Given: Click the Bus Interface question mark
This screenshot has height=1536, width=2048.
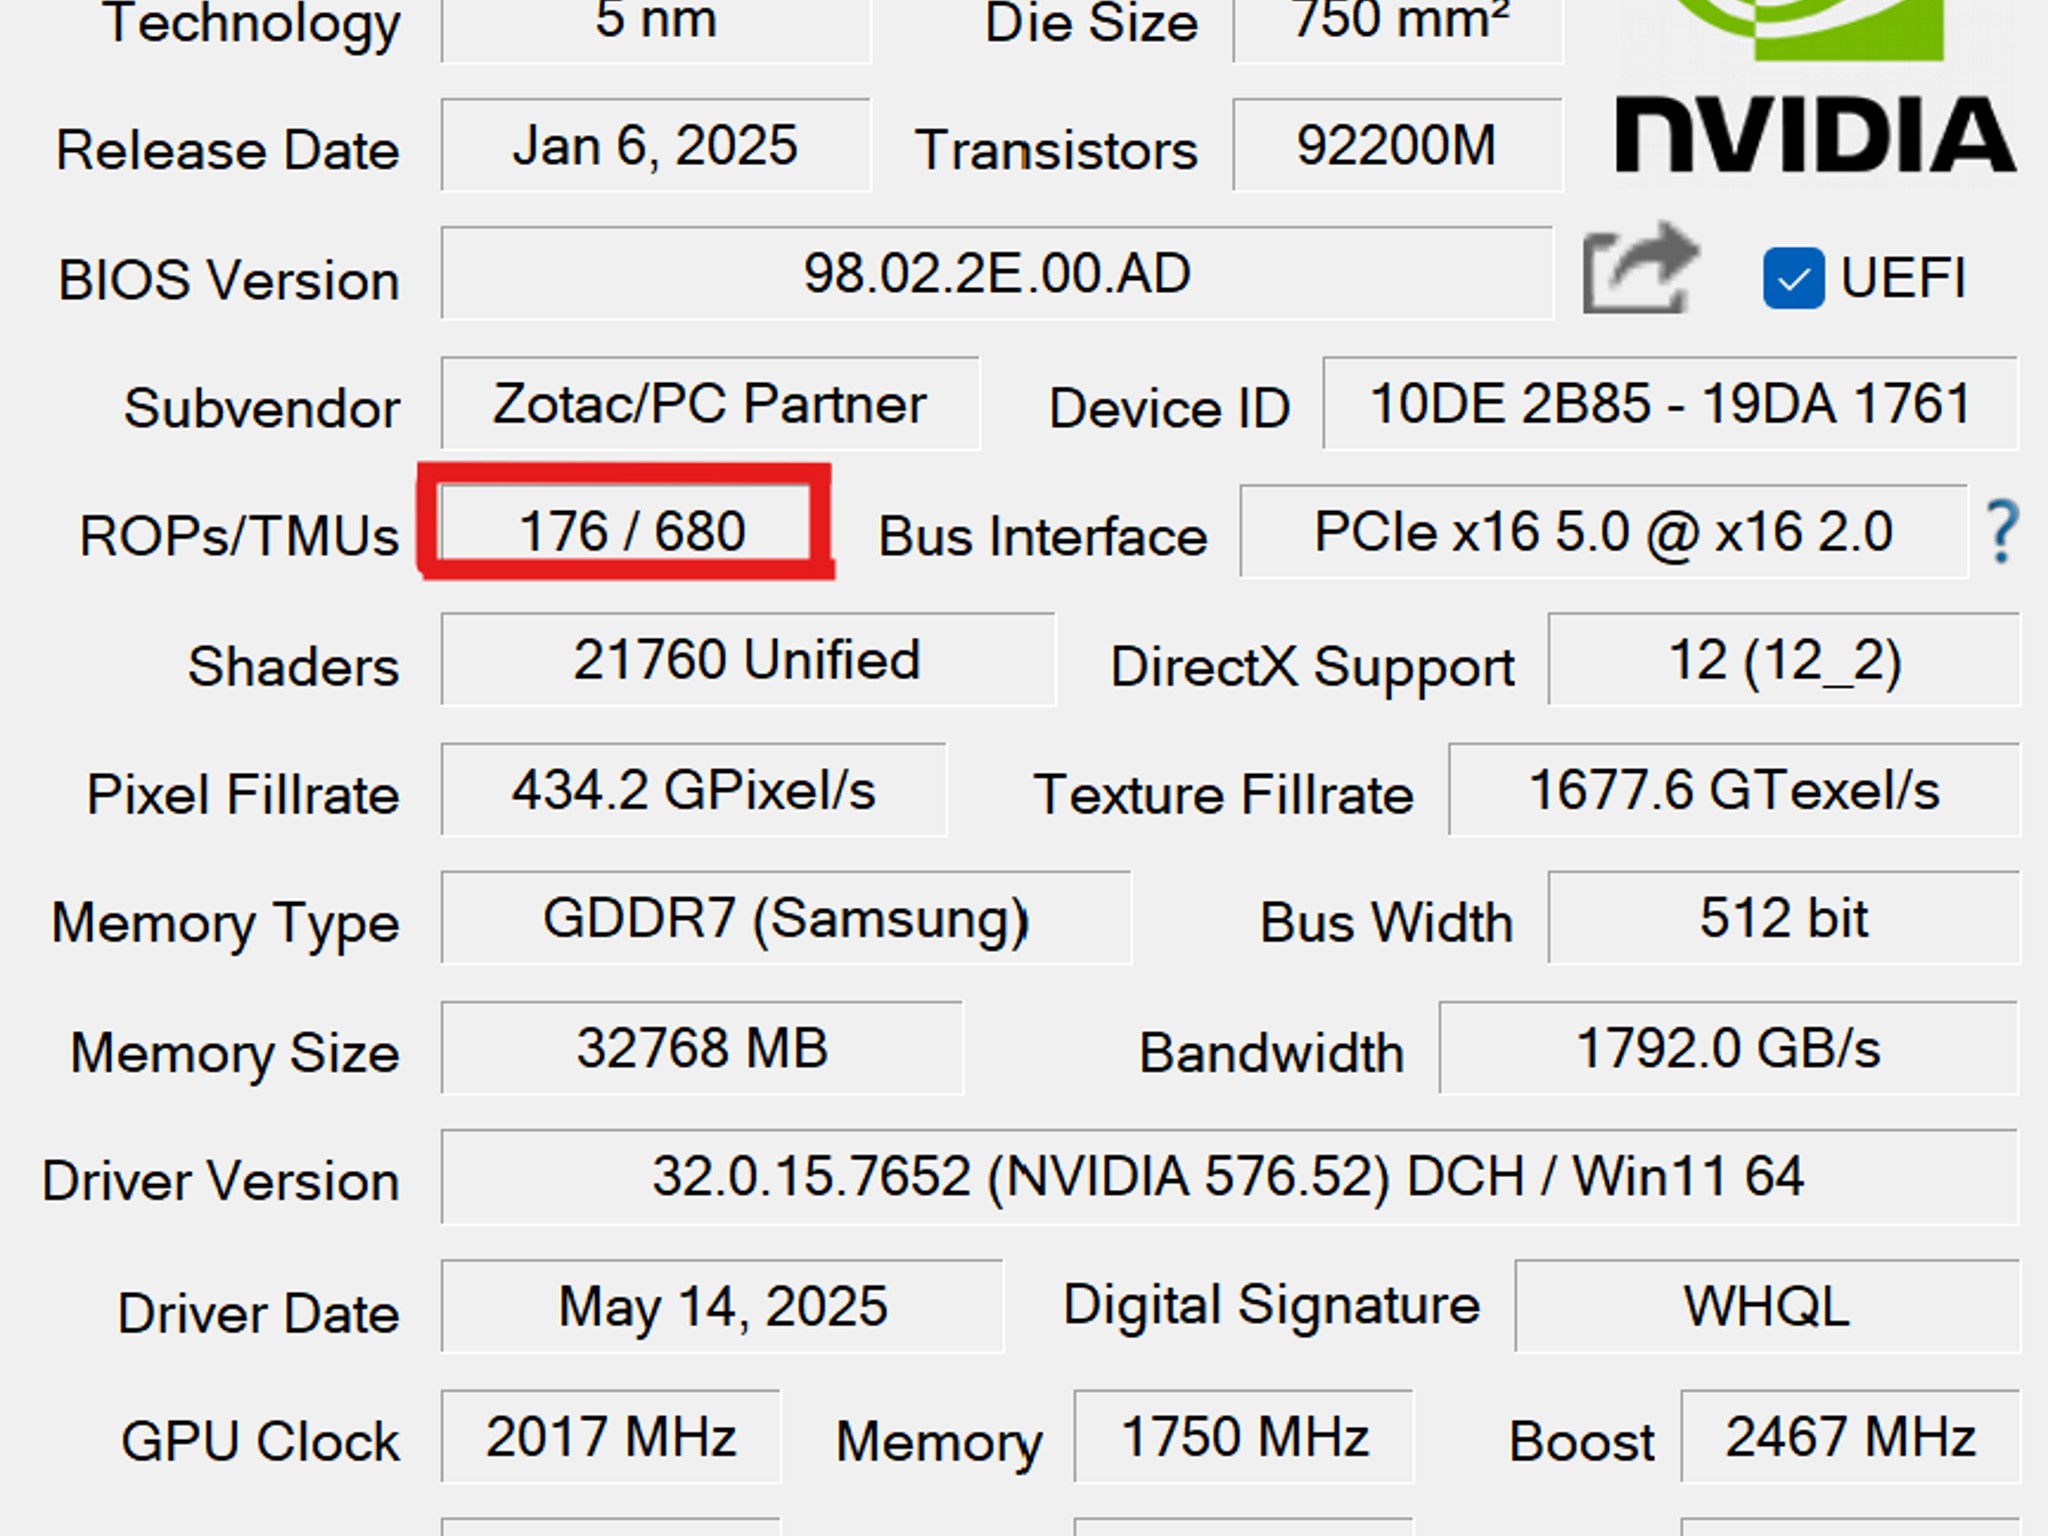Looking at the screenshot, I should tap(2002, 532).
